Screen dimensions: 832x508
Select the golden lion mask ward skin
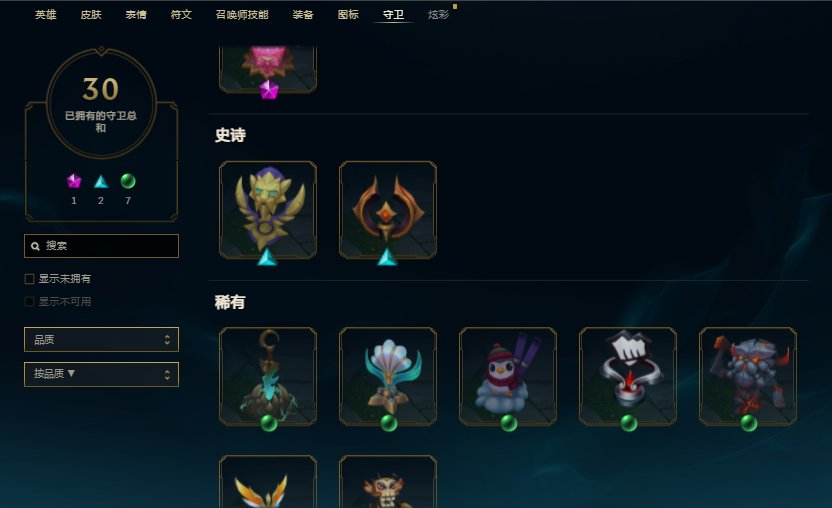pyautogui.click(x=268, y=210)
